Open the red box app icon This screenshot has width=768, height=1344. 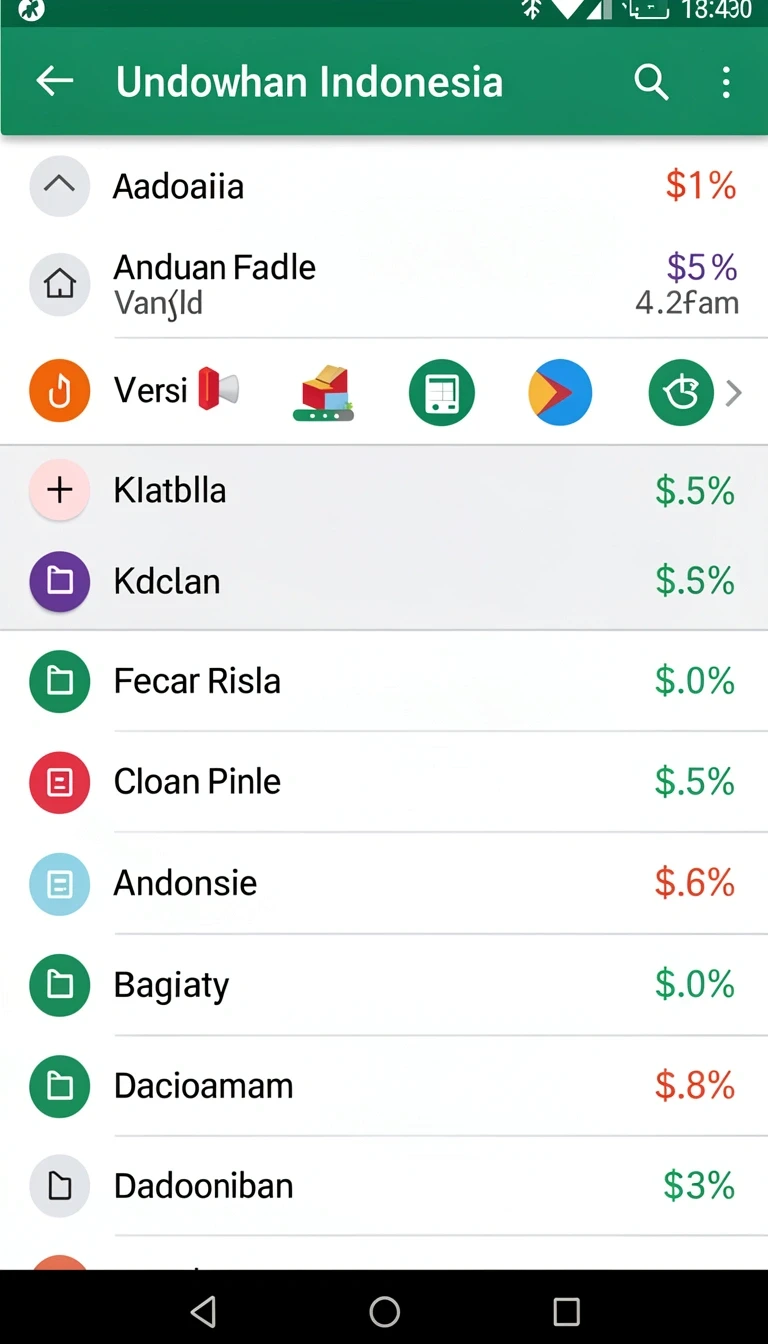tap(324, 392)
